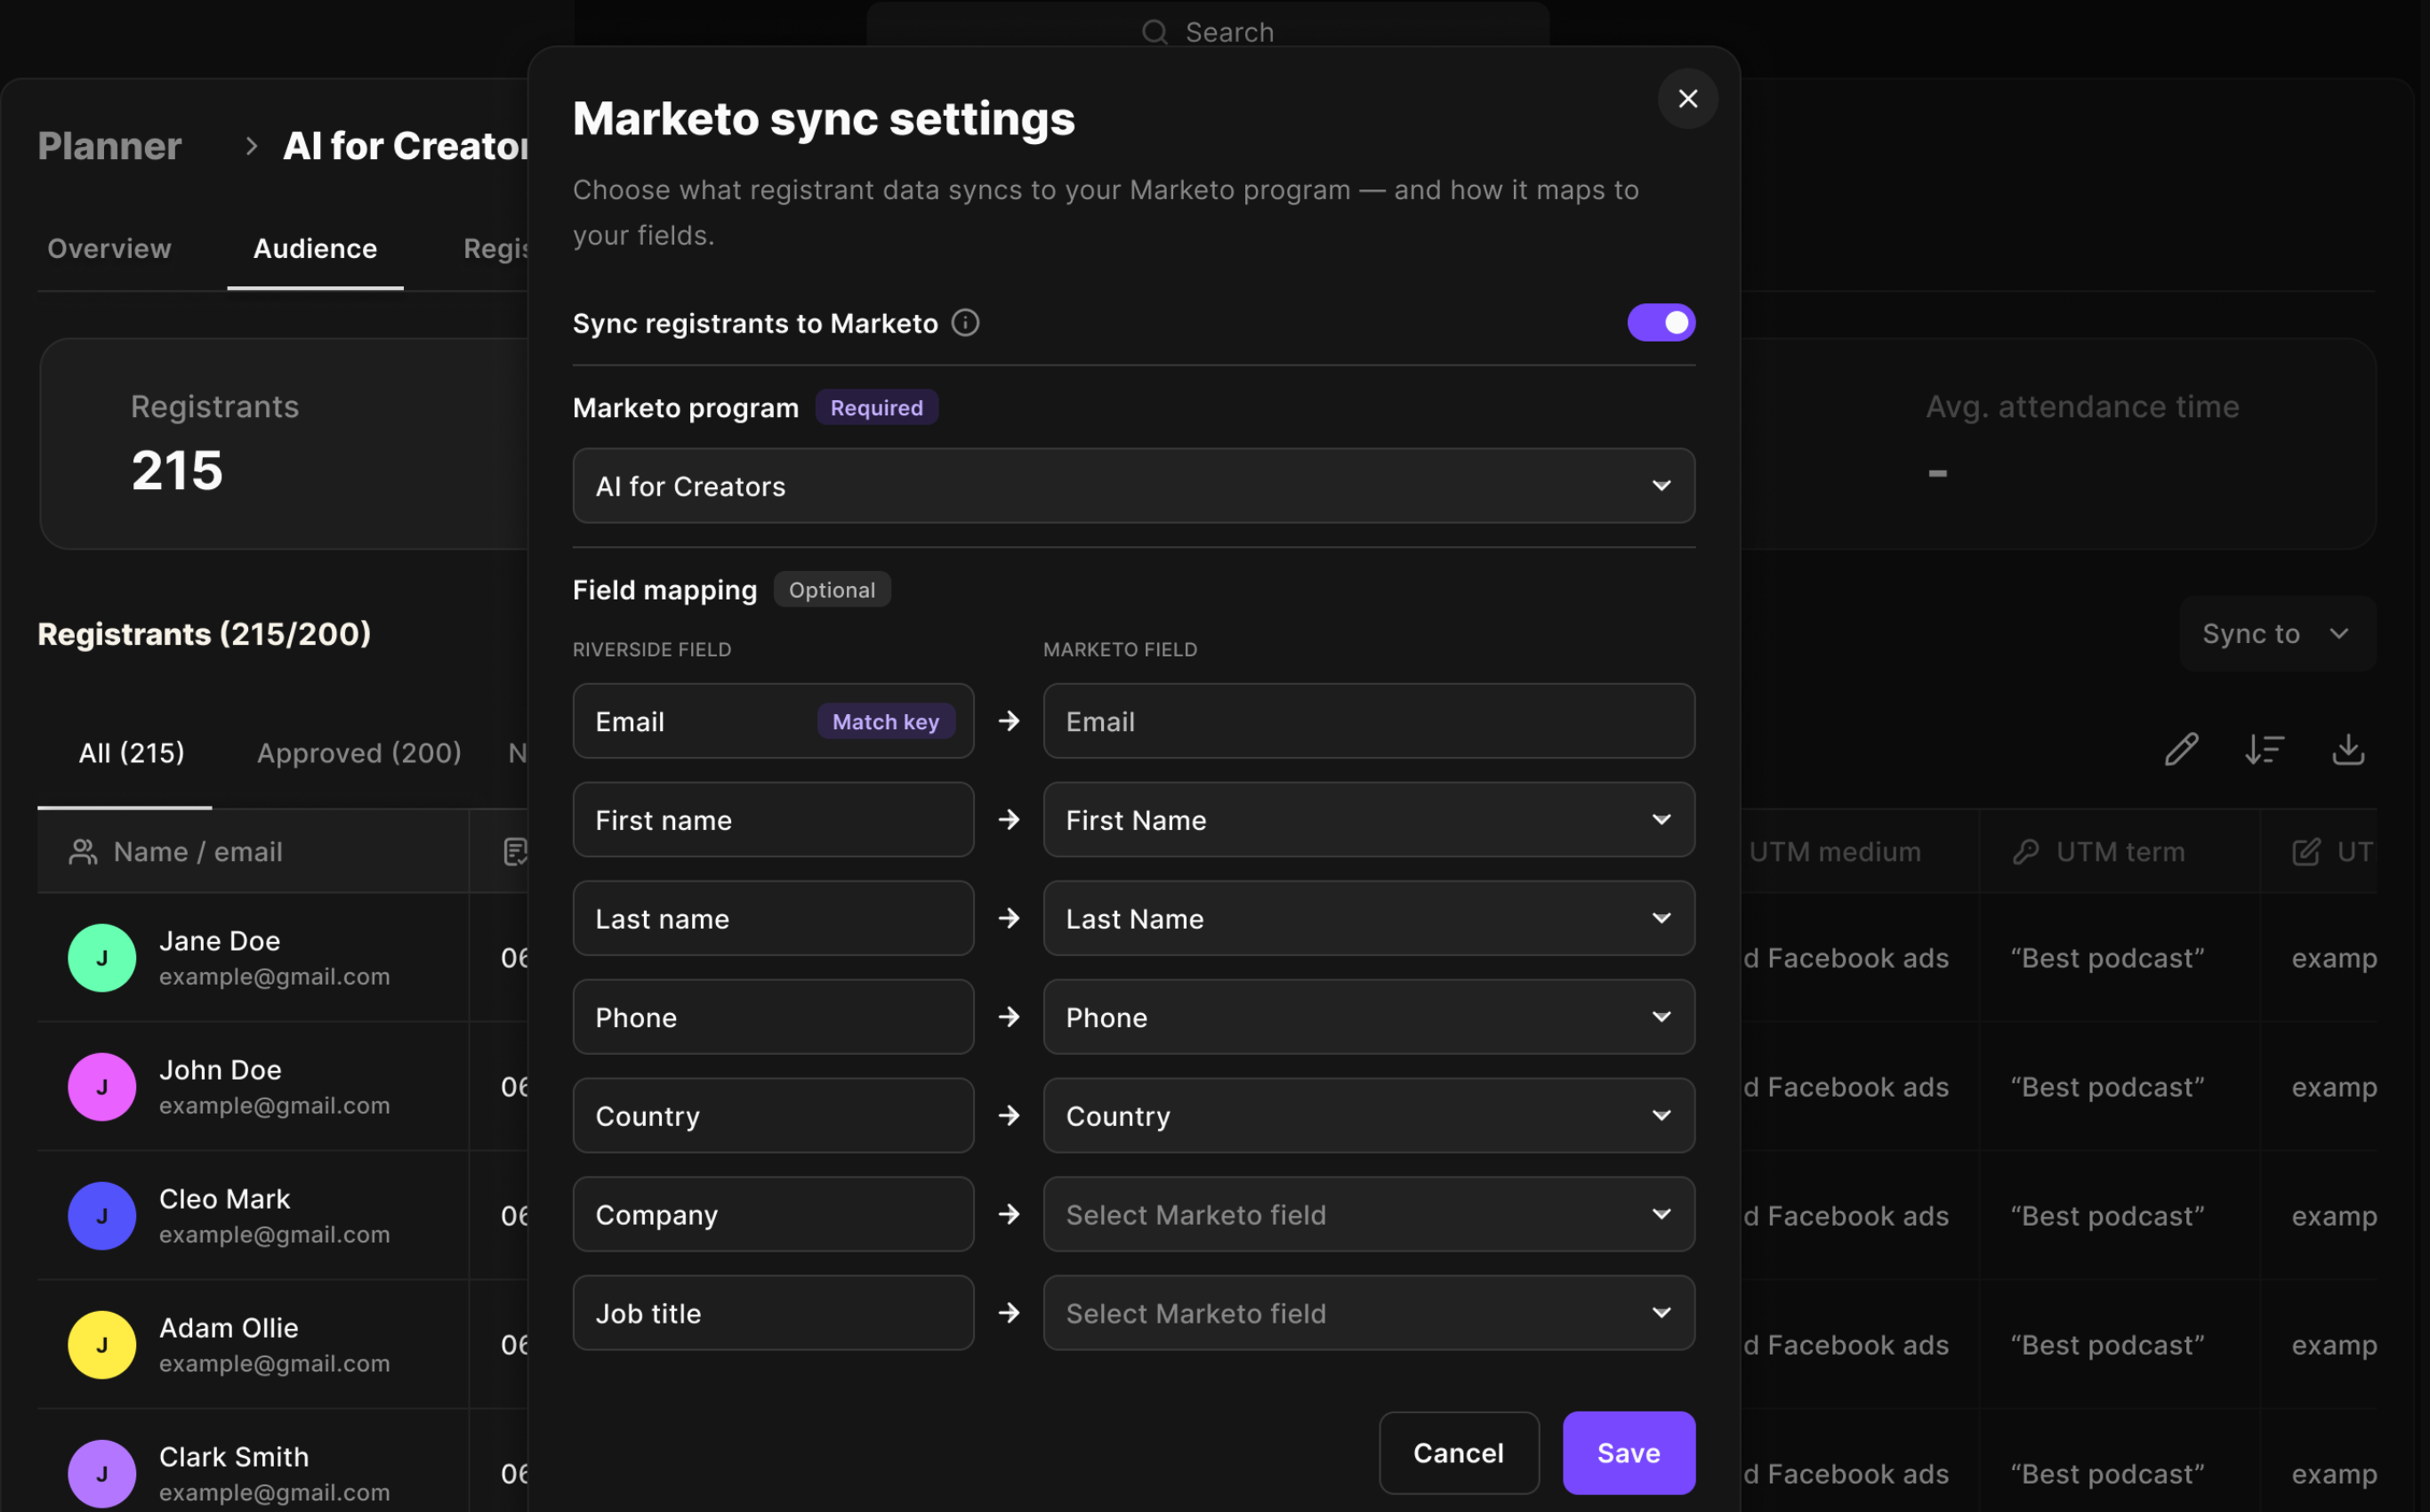Click info icon next to Sync registrants
This screenshot has height=1512, width=2430.
tap(965, 323)
